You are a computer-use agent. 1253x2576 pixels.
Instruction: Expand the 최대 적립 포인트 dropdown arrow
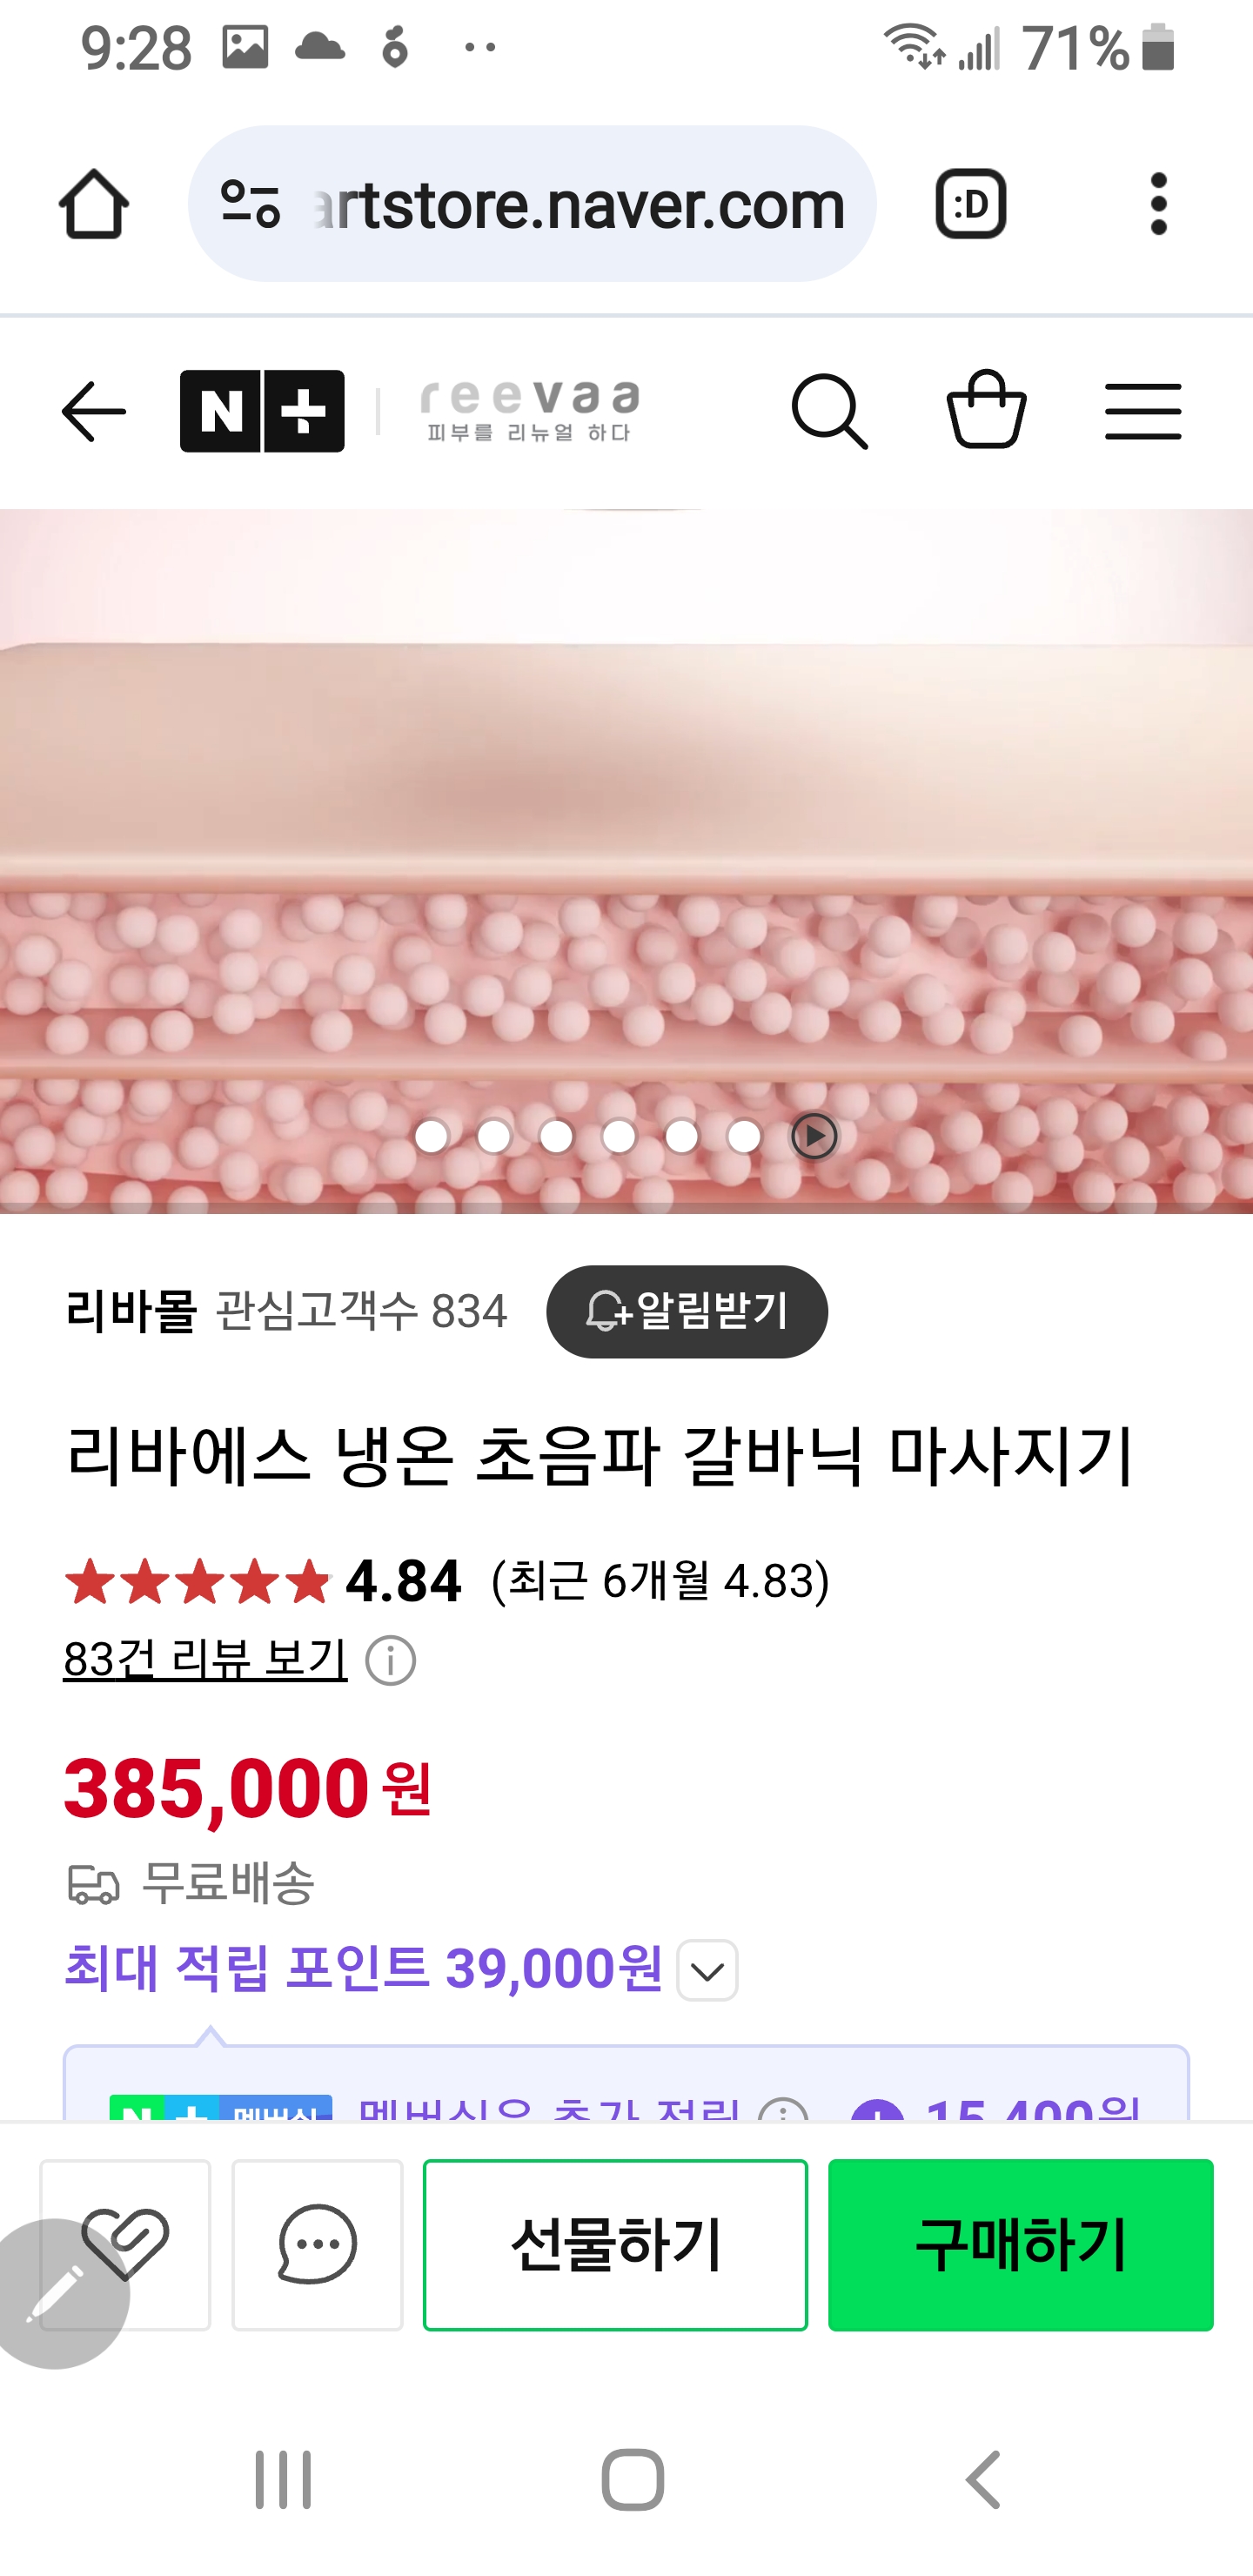[x=707, y=1970]
